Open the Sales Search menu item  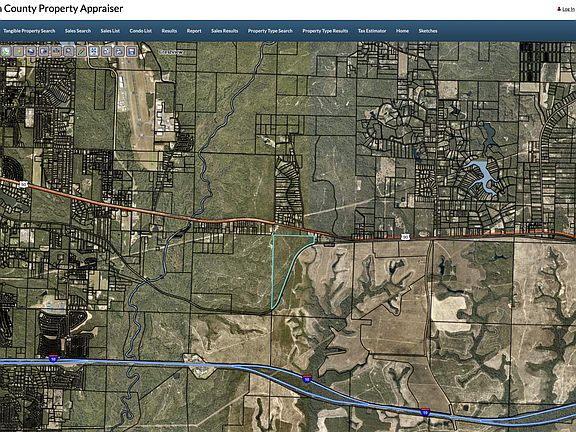pos(78,31)
